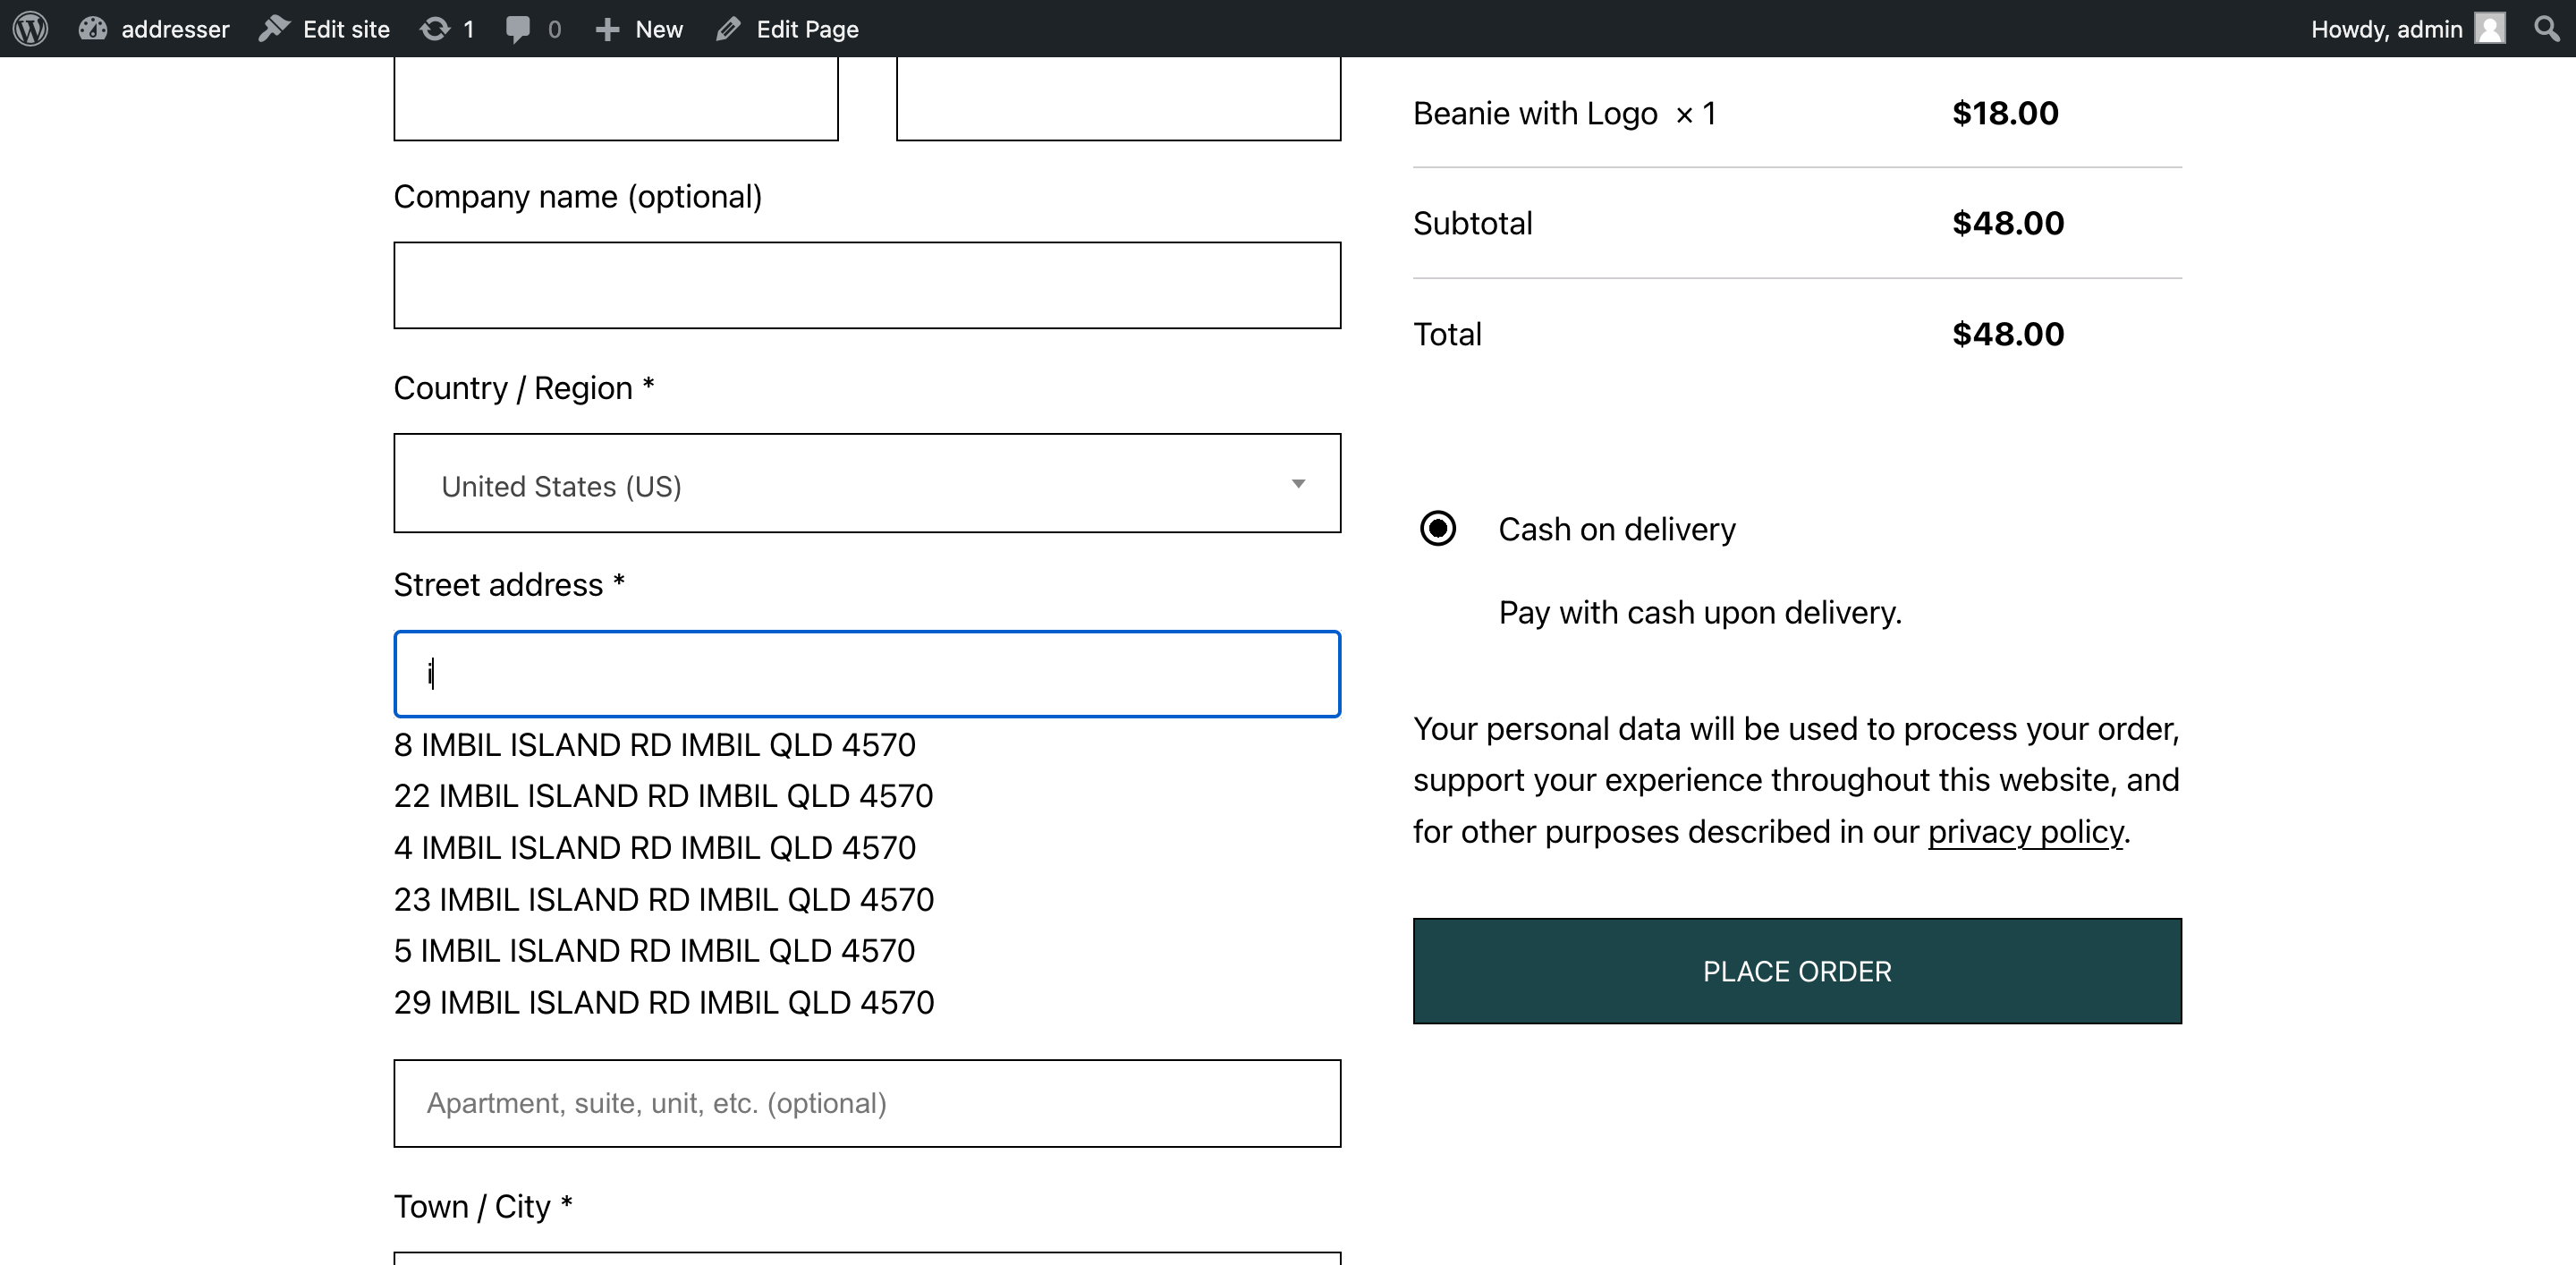Screen dimensions: 2576x1265
Task: Click the Edit Page pencil icon
Action: 728,28
